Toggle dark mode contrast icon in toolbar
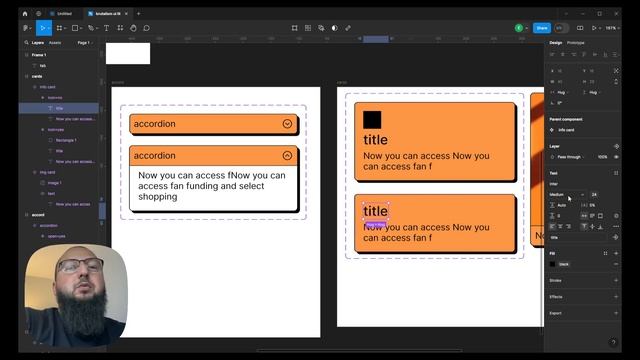640x360 pixels. click(x=335, y=28)
